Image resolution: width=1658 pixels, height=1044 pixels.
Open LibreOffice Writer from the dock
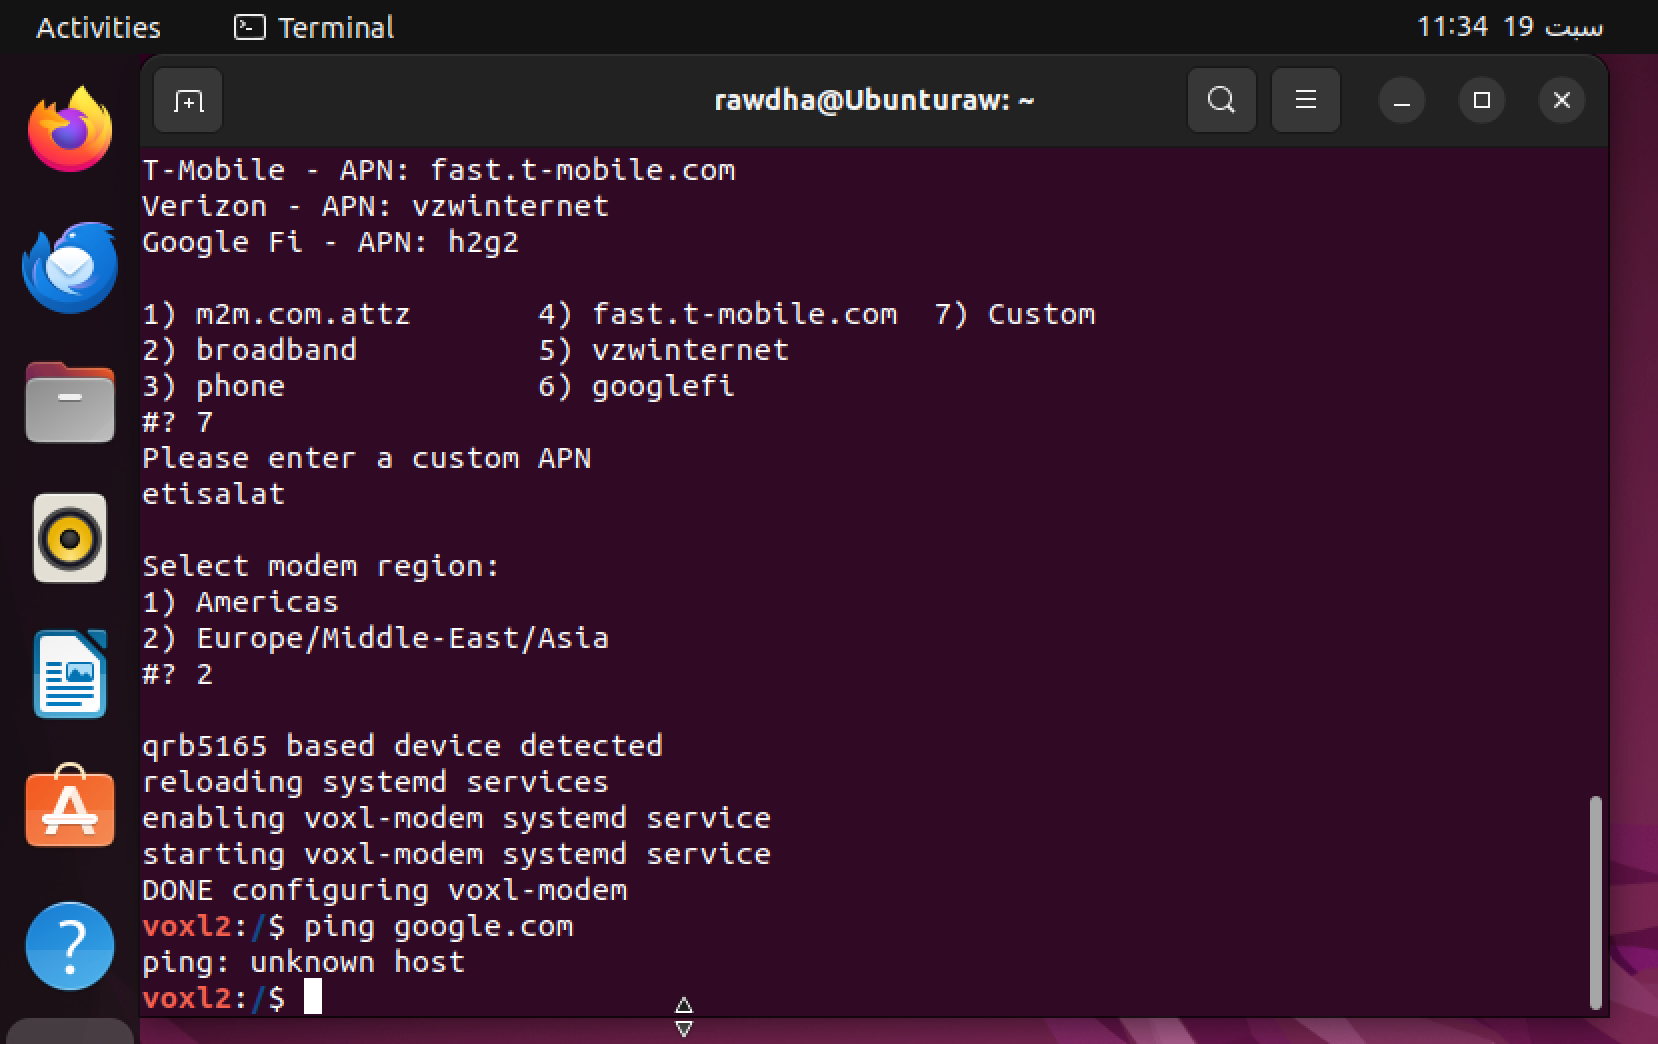(70, 674)
